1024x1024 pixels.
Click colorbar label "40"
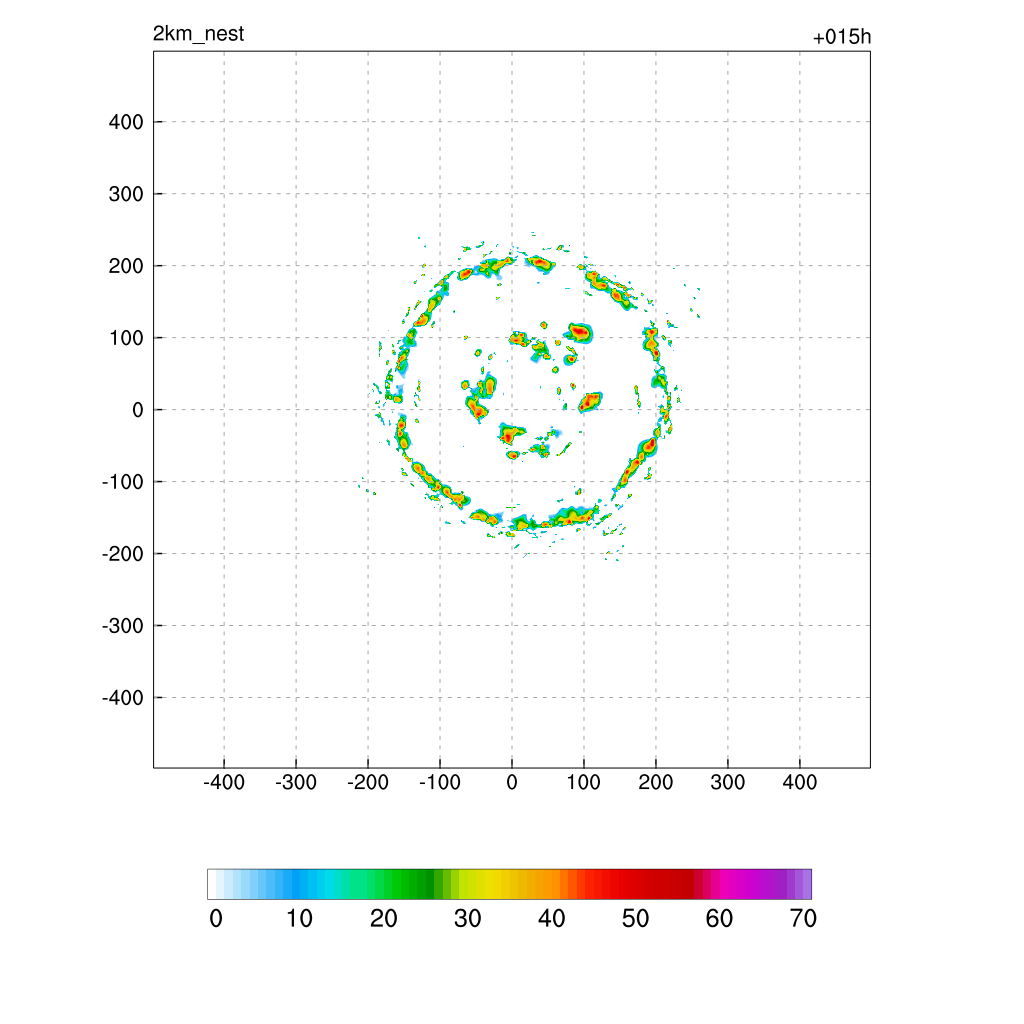coord(552,919)
